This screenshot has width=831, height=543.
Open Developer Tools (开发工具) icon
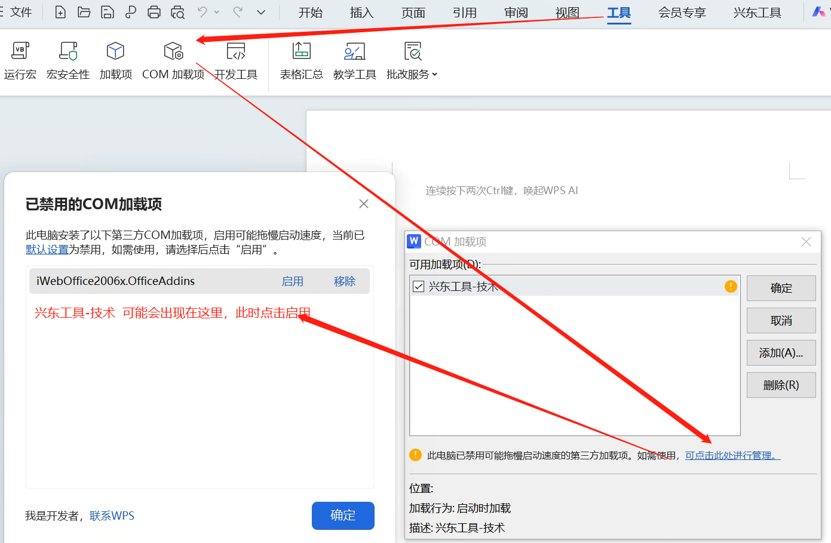pos(236,60)
